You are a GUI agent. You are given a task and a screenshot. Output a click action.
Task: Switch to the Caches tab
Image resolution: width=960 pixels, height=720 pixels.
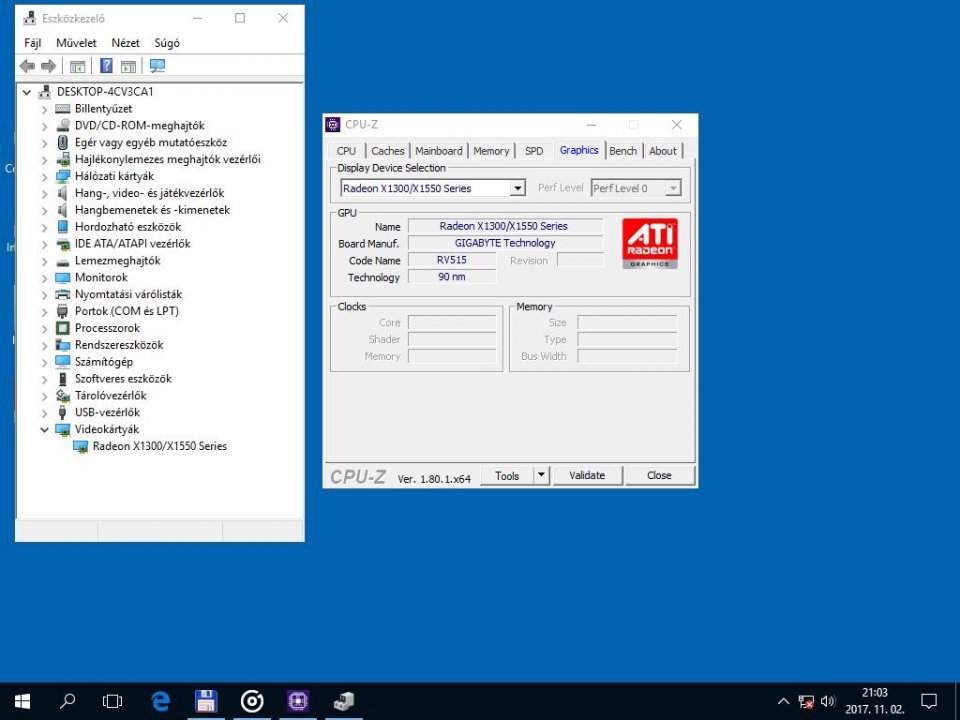click(x=388, y=151)
